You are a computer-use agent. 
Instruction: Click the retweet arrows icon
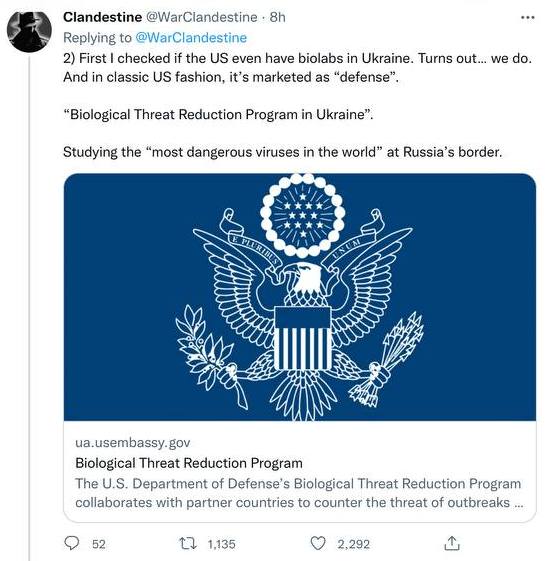point(188,543)
